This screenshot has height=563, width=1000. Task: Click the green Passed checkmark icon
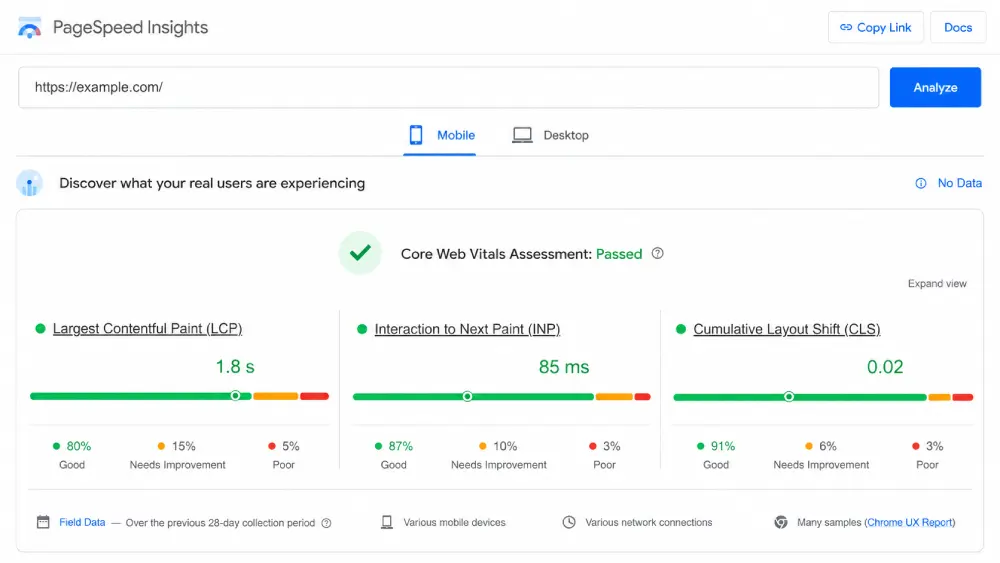pos(360,253)
